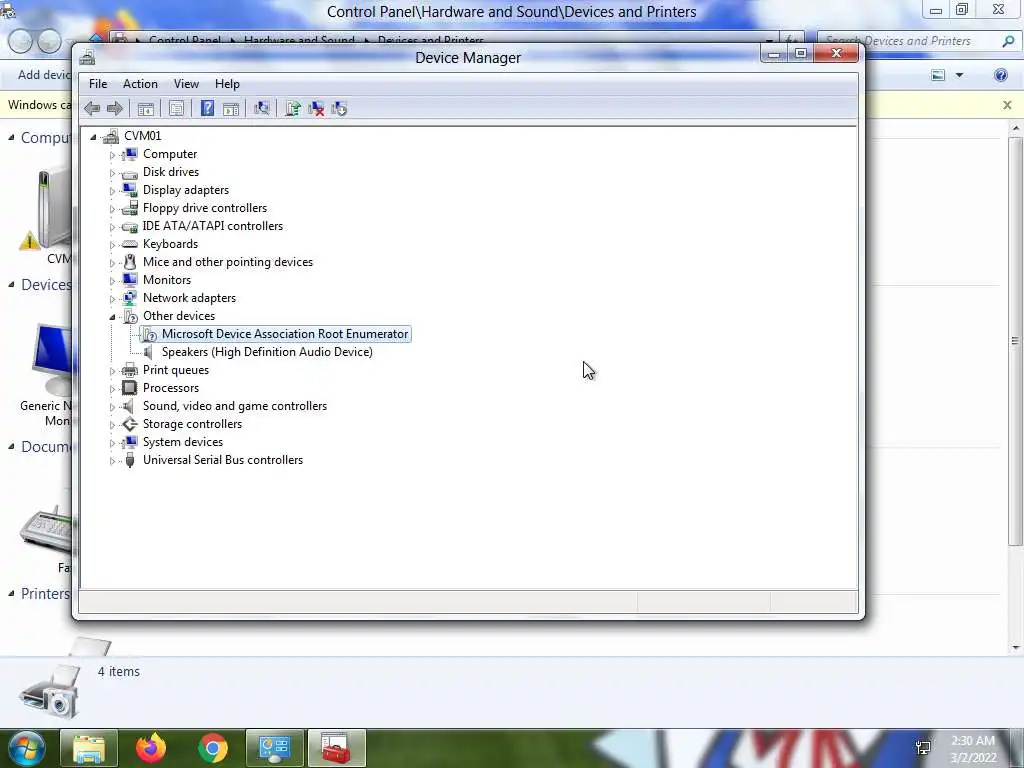Click the Uninstall device red X icon

coord(316,108)
